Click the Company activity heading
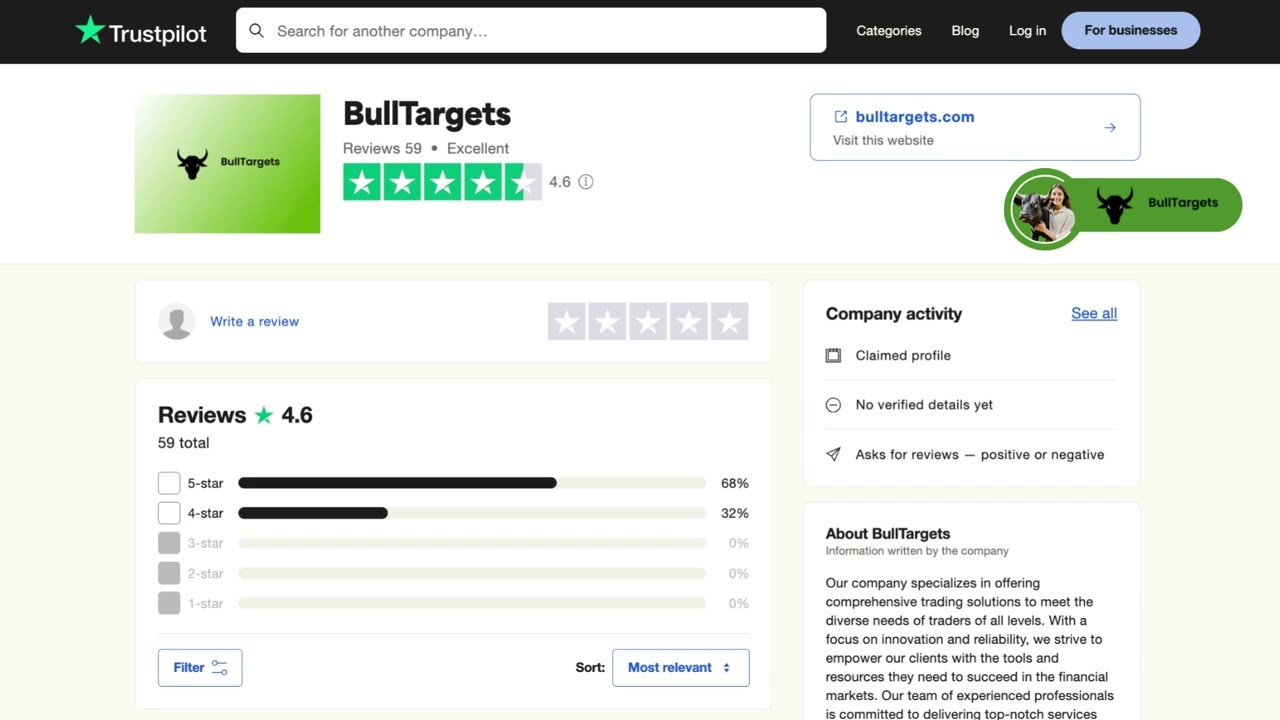Image resolution: width=1280 pixels, height=720 pixels. pyautogui.click(x=894, y=314)
